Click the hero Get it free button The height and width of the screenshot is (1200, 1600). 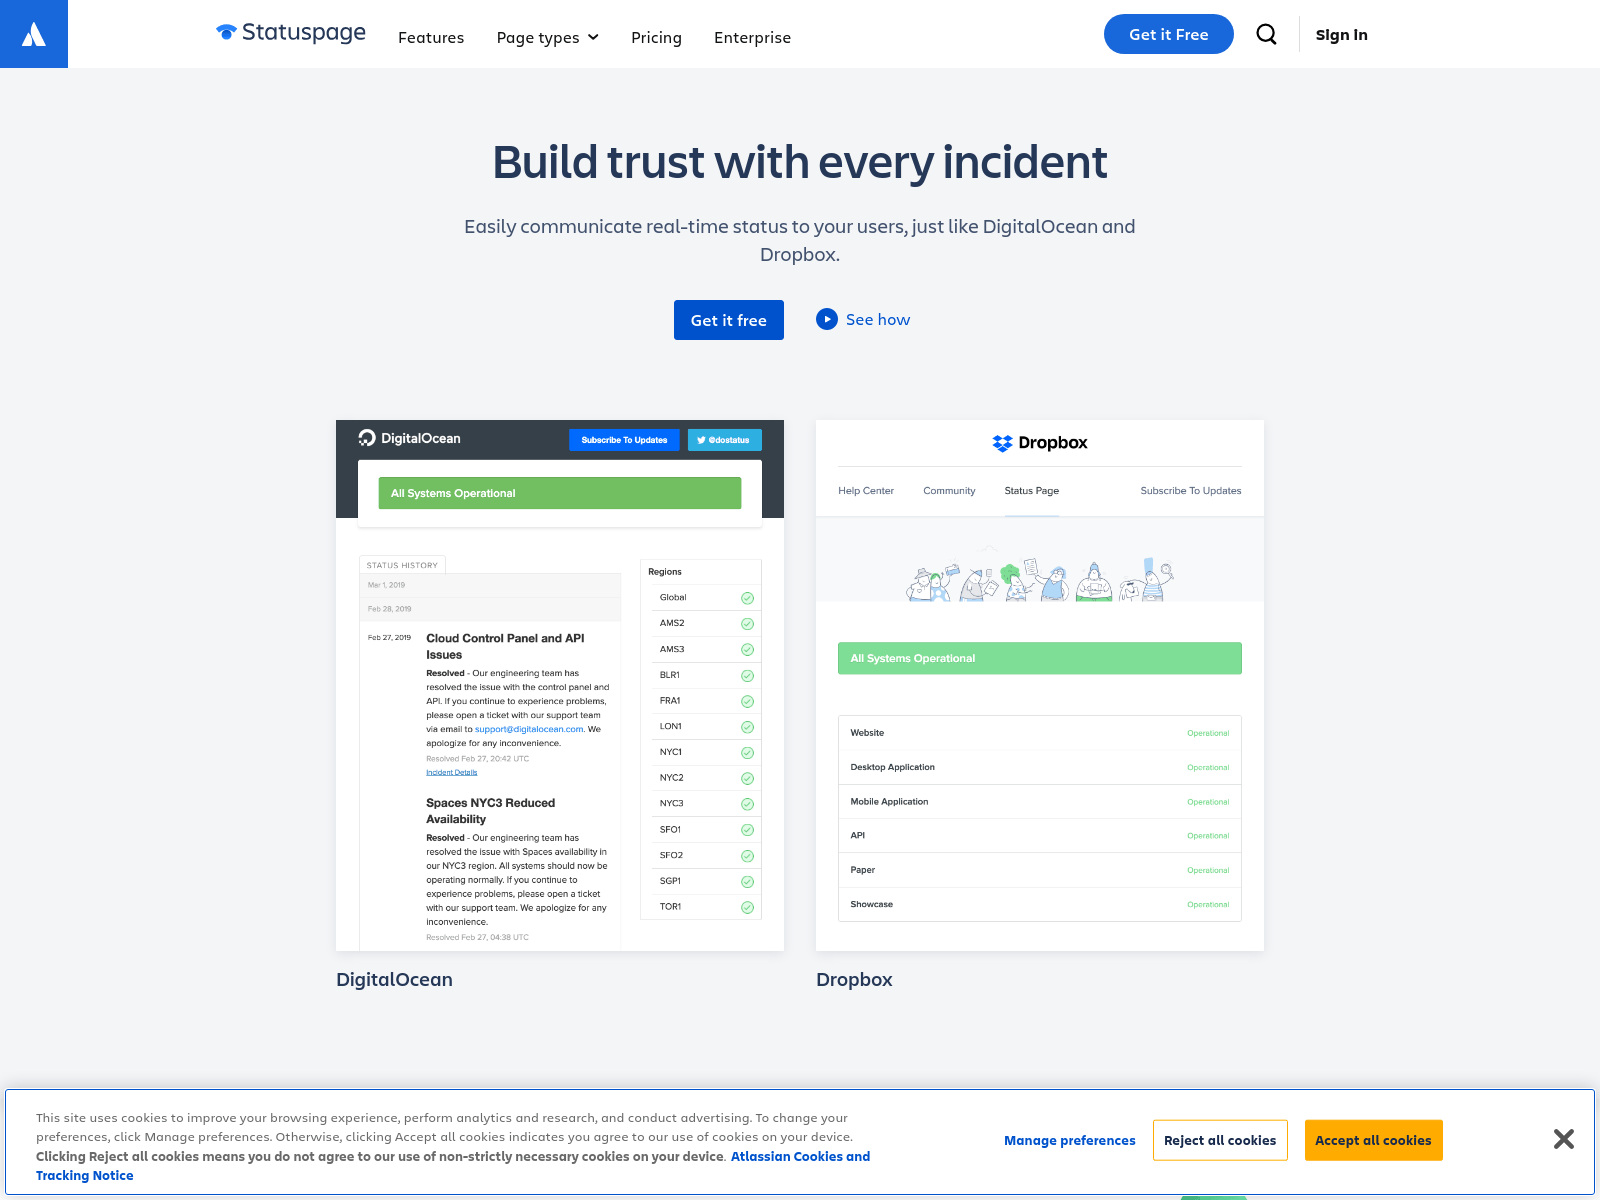tap(729, 320)
